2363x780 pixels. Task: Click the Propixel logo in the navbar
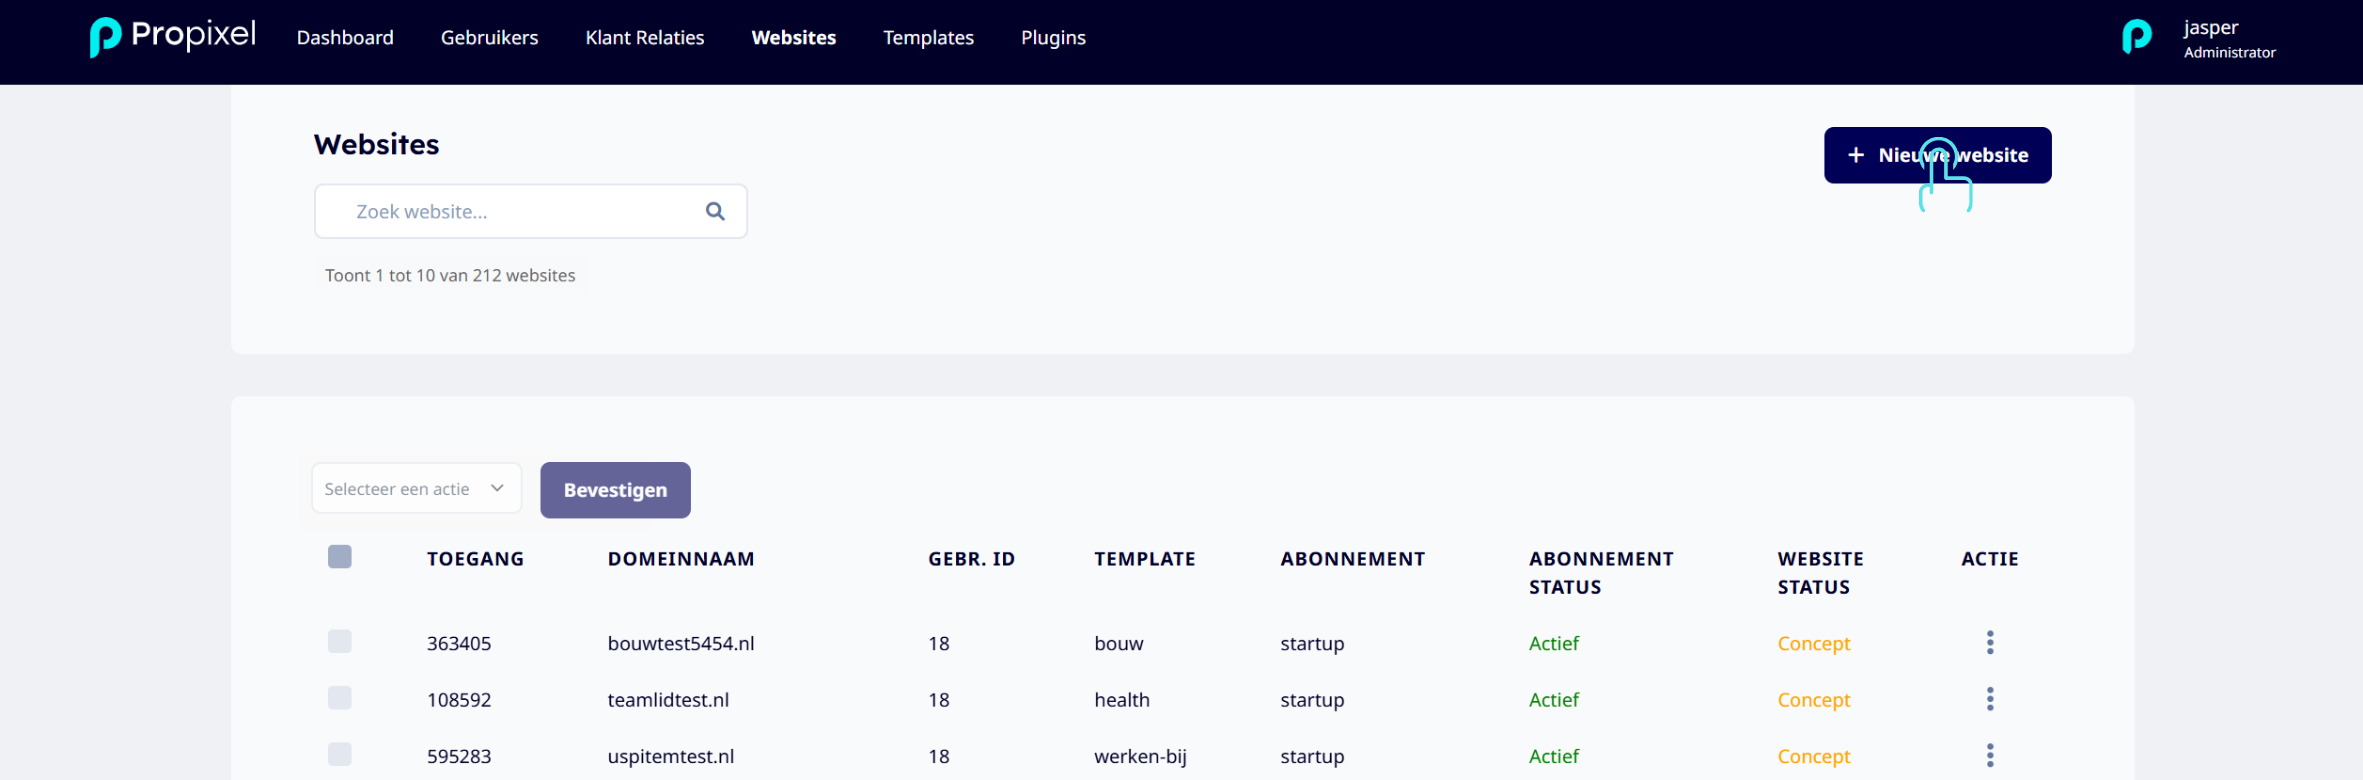pyautogui.click(x=173, y=37)
